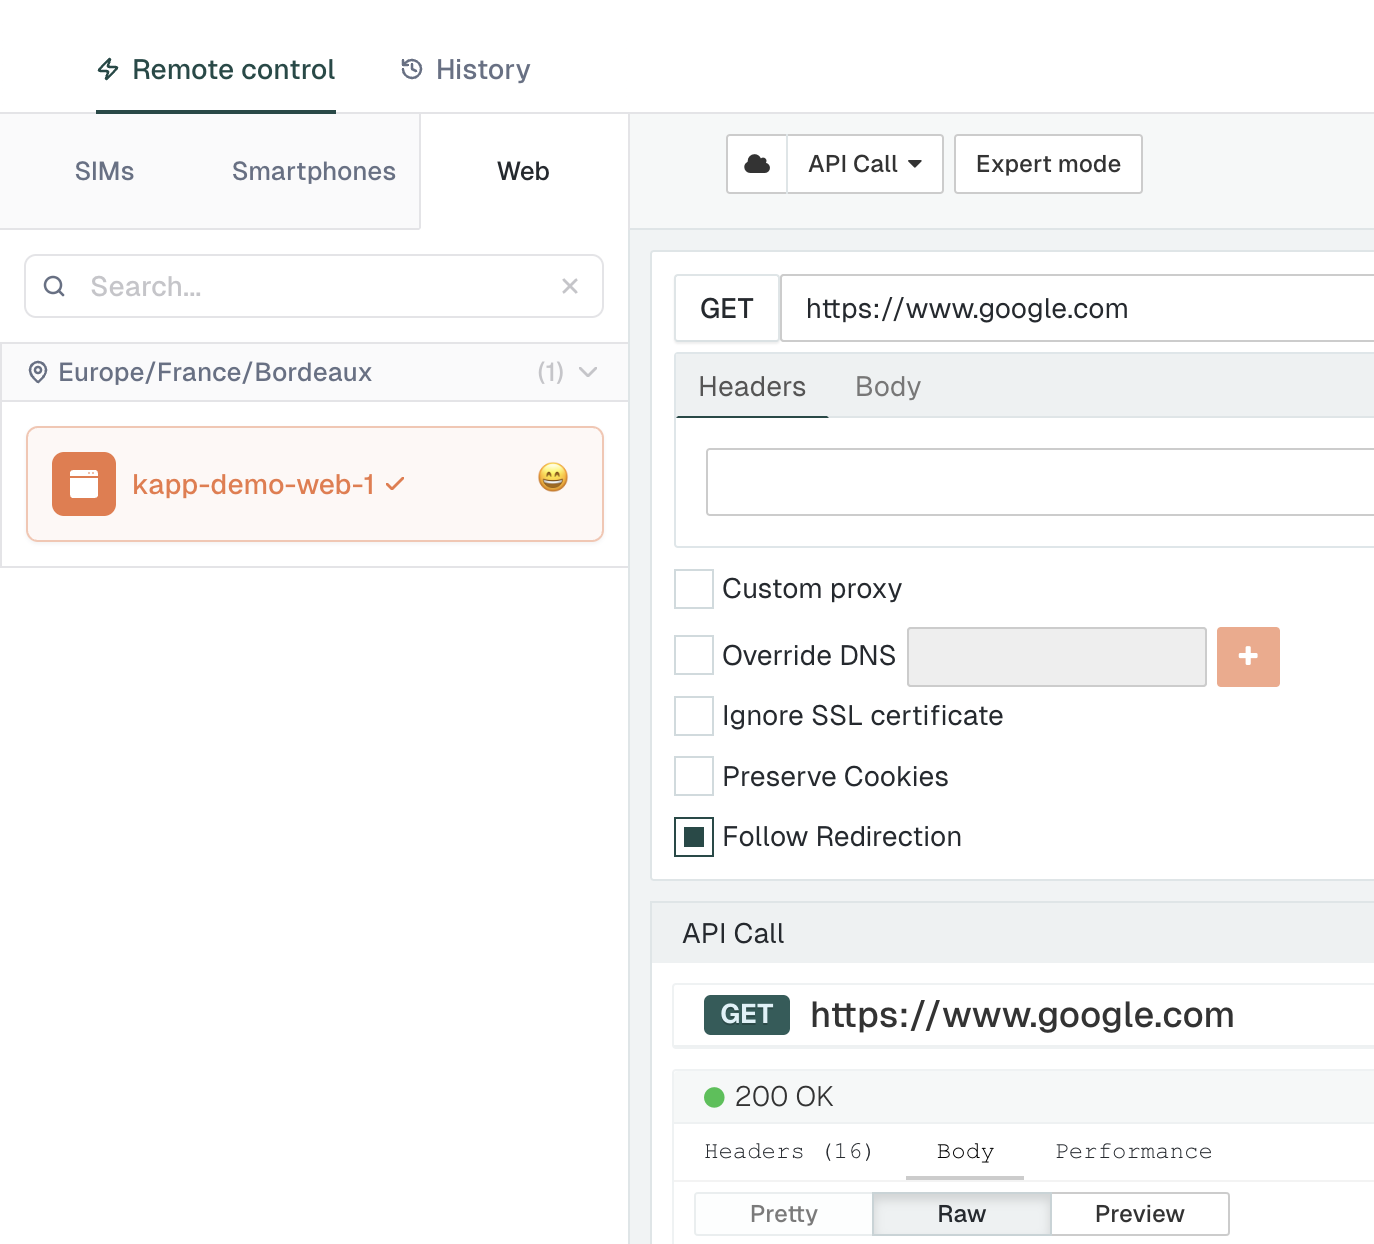Click the green 200 OK status dot
The height and width of the screenshot is (1244, 1374).
[x=714, y=1097]
